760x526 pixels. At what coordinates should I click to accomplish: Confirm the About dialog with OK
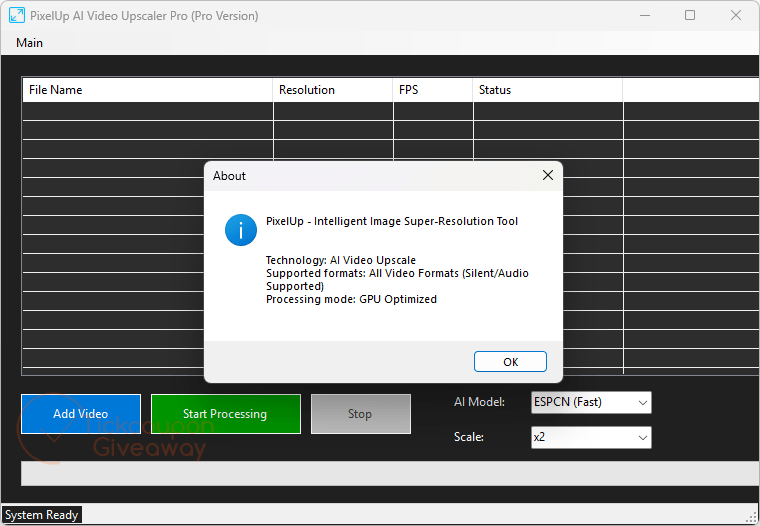(x=510, y=362)
